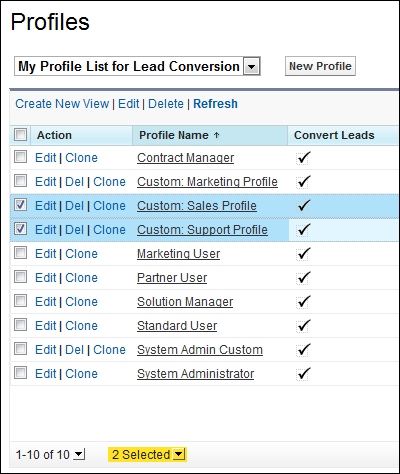
Task: Click Convert Leads checkmark for Partner User
Action: pos(303,278)
